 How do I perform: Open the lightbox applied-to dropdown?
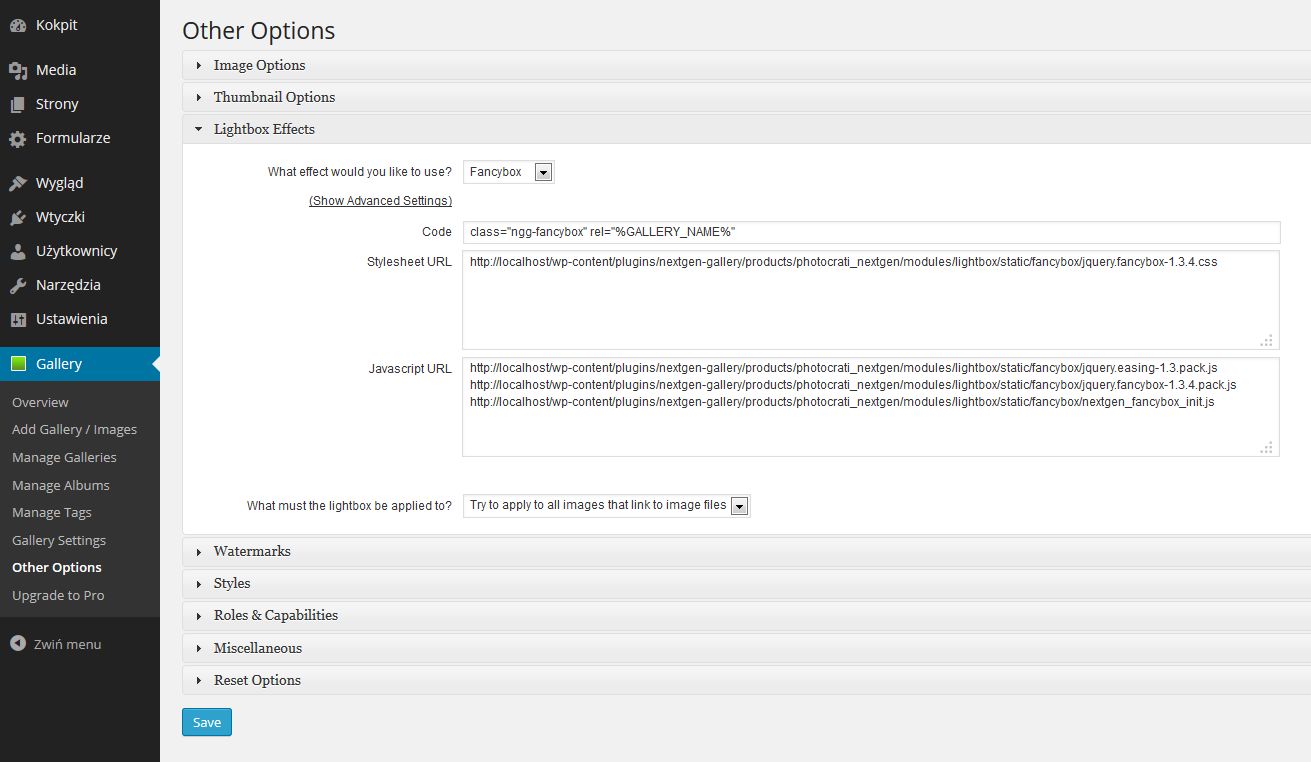coord(606,505)
